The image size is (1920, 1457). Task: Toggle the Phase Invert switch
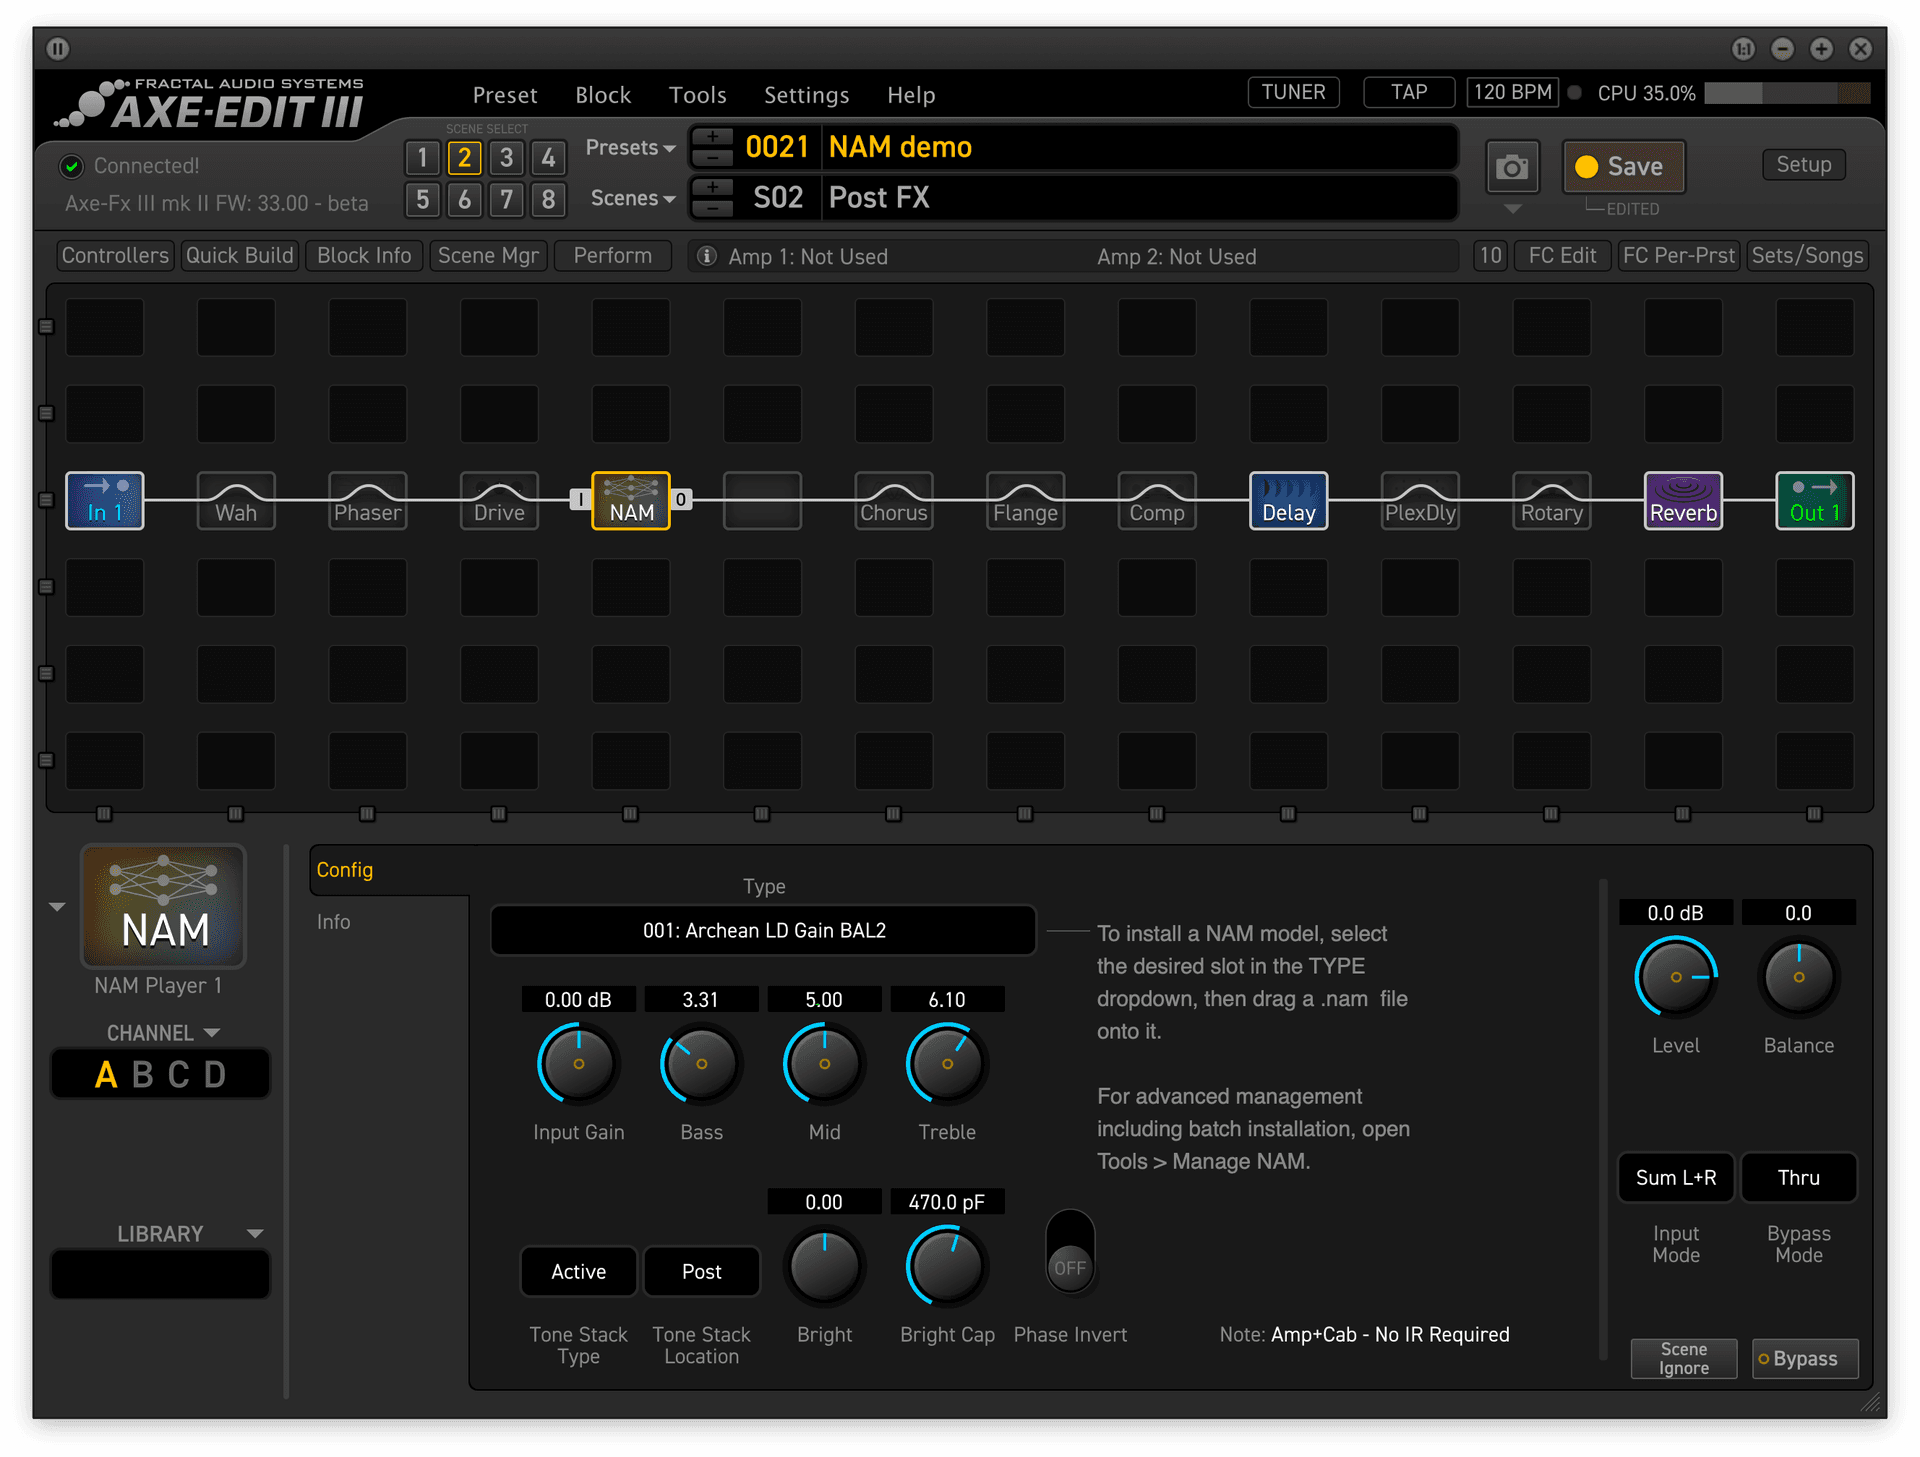tap(1070, 1251)
